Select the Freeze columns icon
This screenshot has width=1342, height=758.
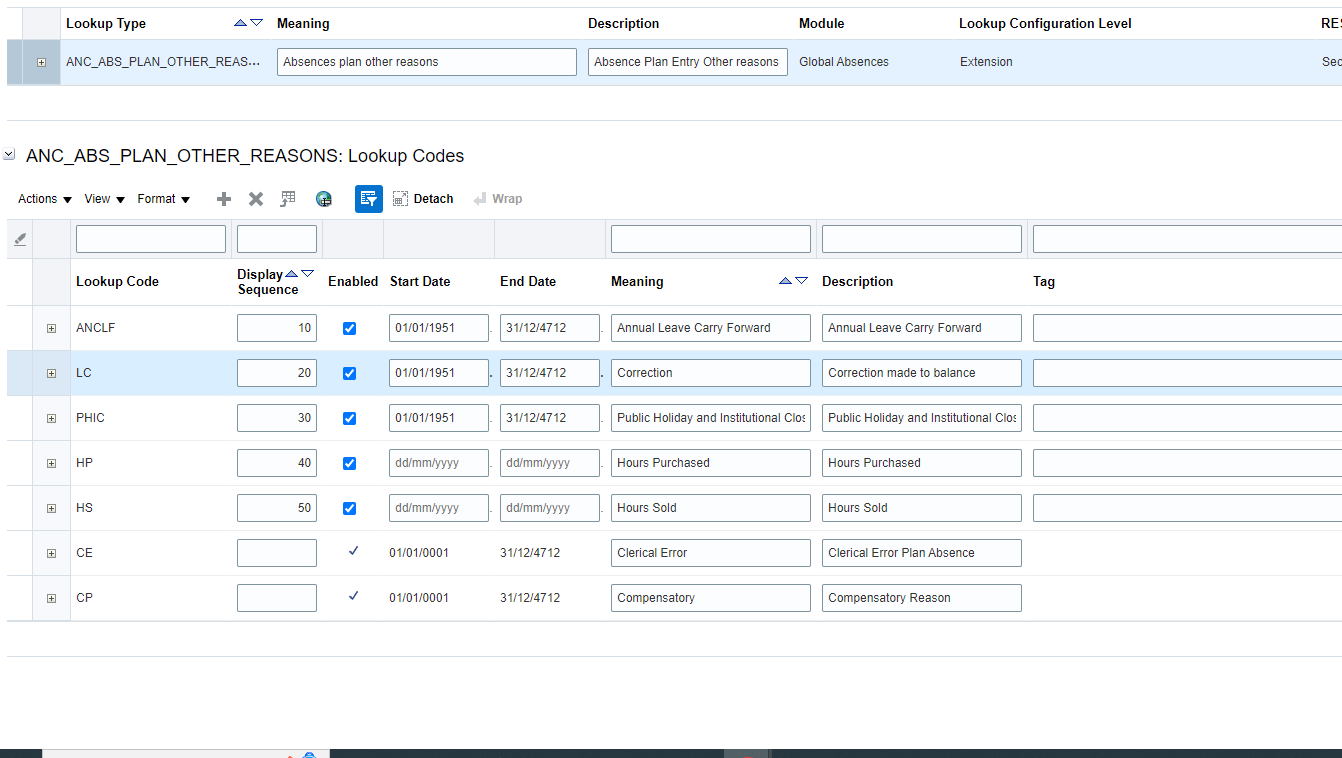point(288,198)
